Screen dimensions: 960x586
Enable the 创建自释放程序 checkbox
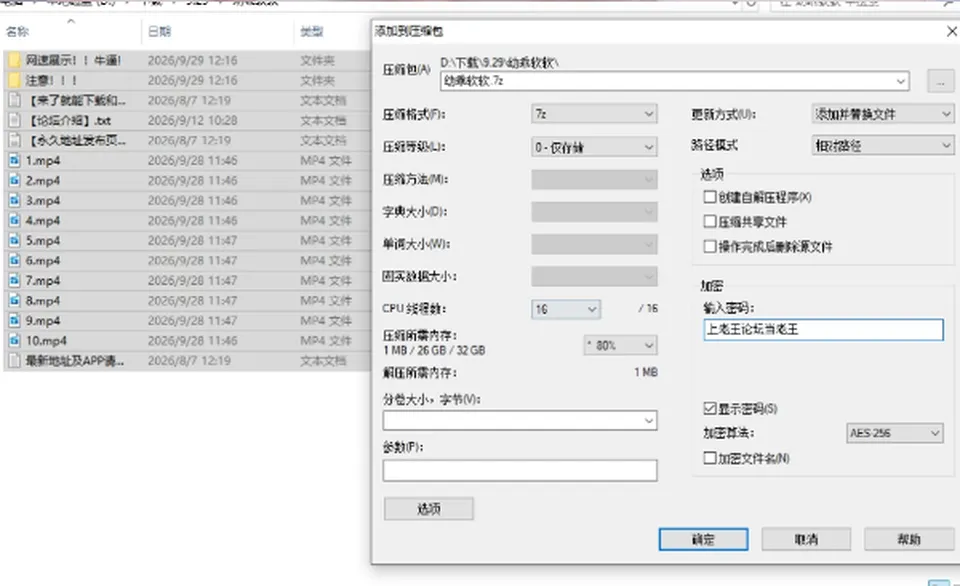[x=710, y=197]
